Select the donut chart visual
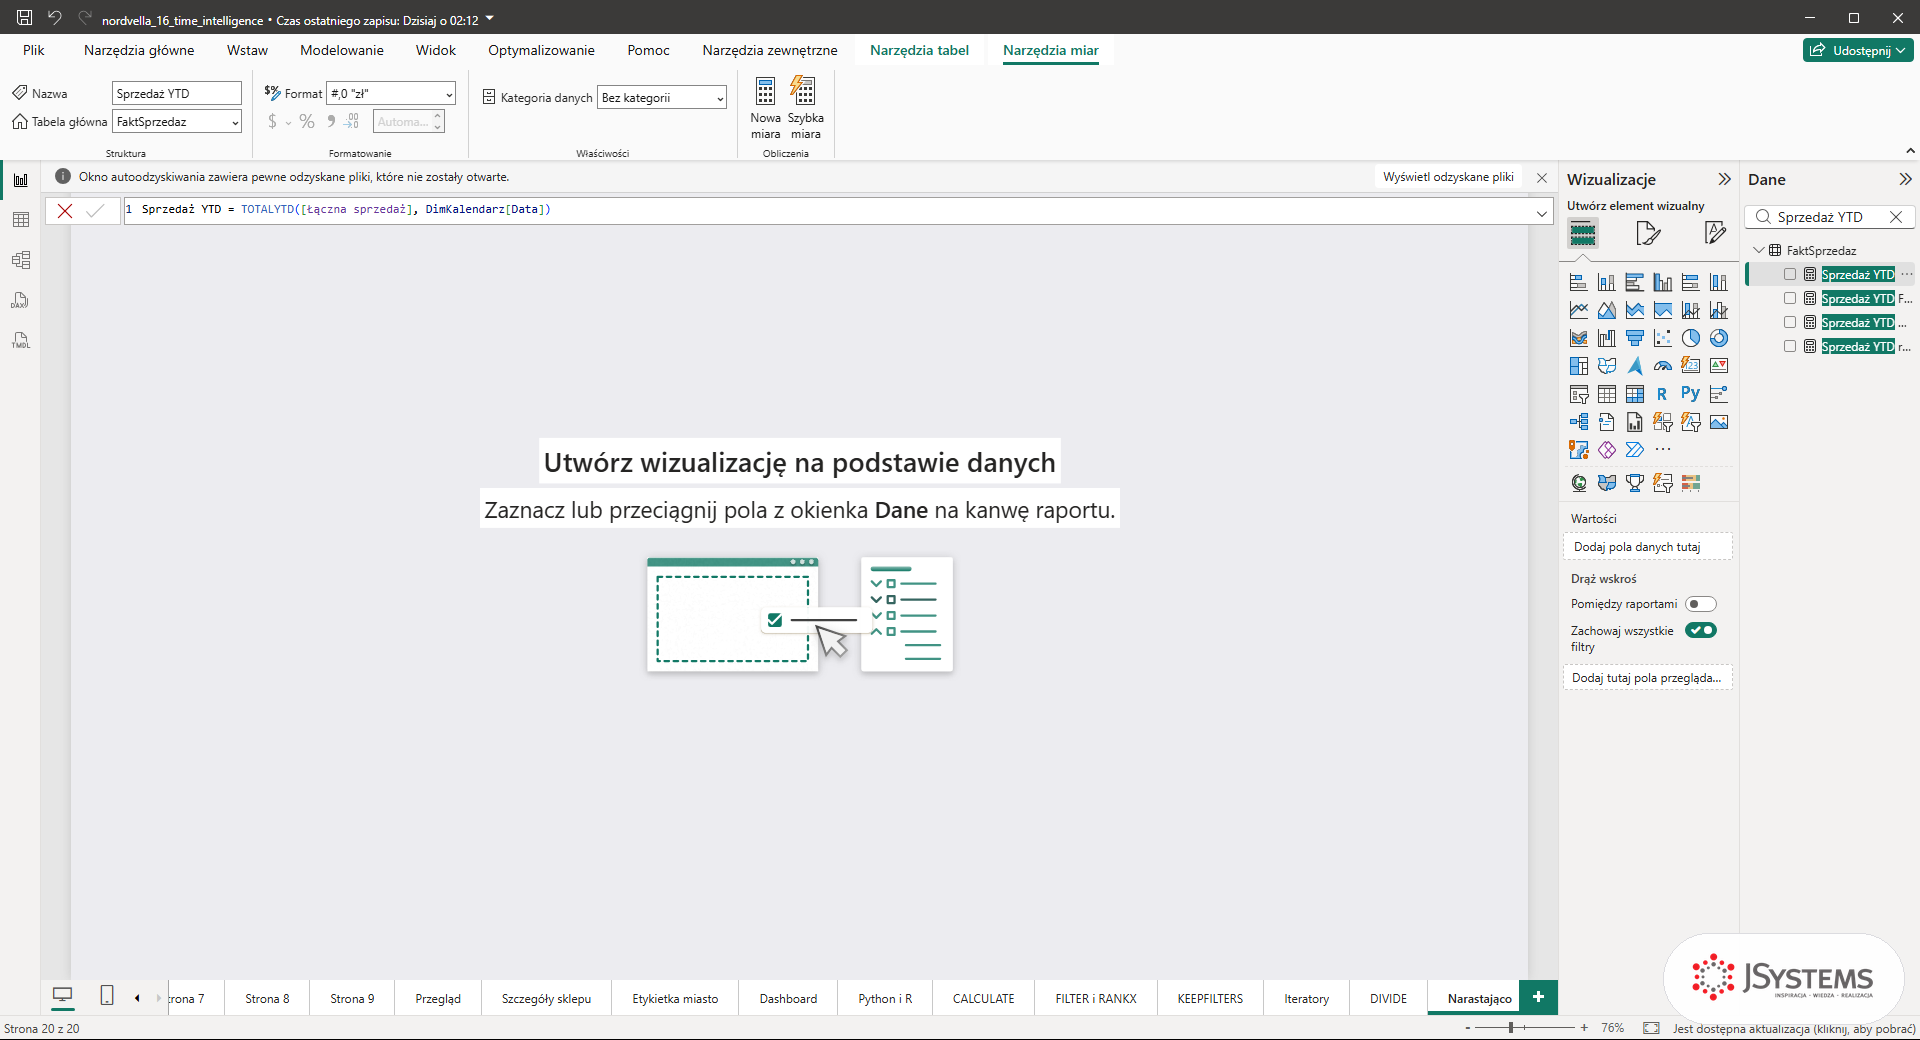Screen dimensions: 1920x1040 [1719, 338]
